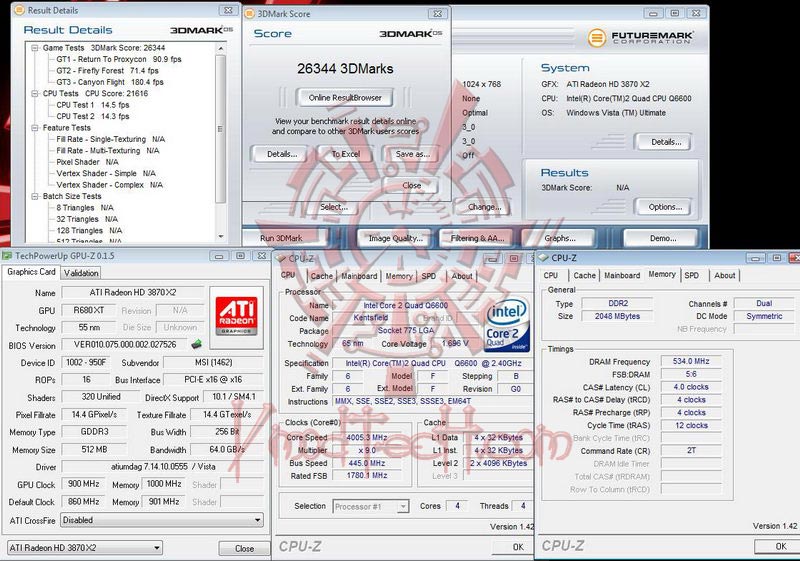
Task: Open the Processor #1 selection dropdown
Action: [x=403, y=506]
